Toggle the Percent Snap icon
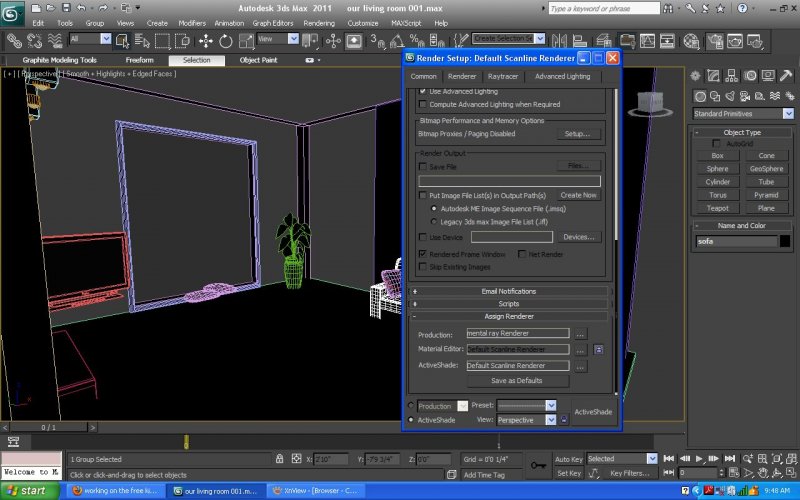This screenshot has width=800, height=500. click(x=416, y=41)
